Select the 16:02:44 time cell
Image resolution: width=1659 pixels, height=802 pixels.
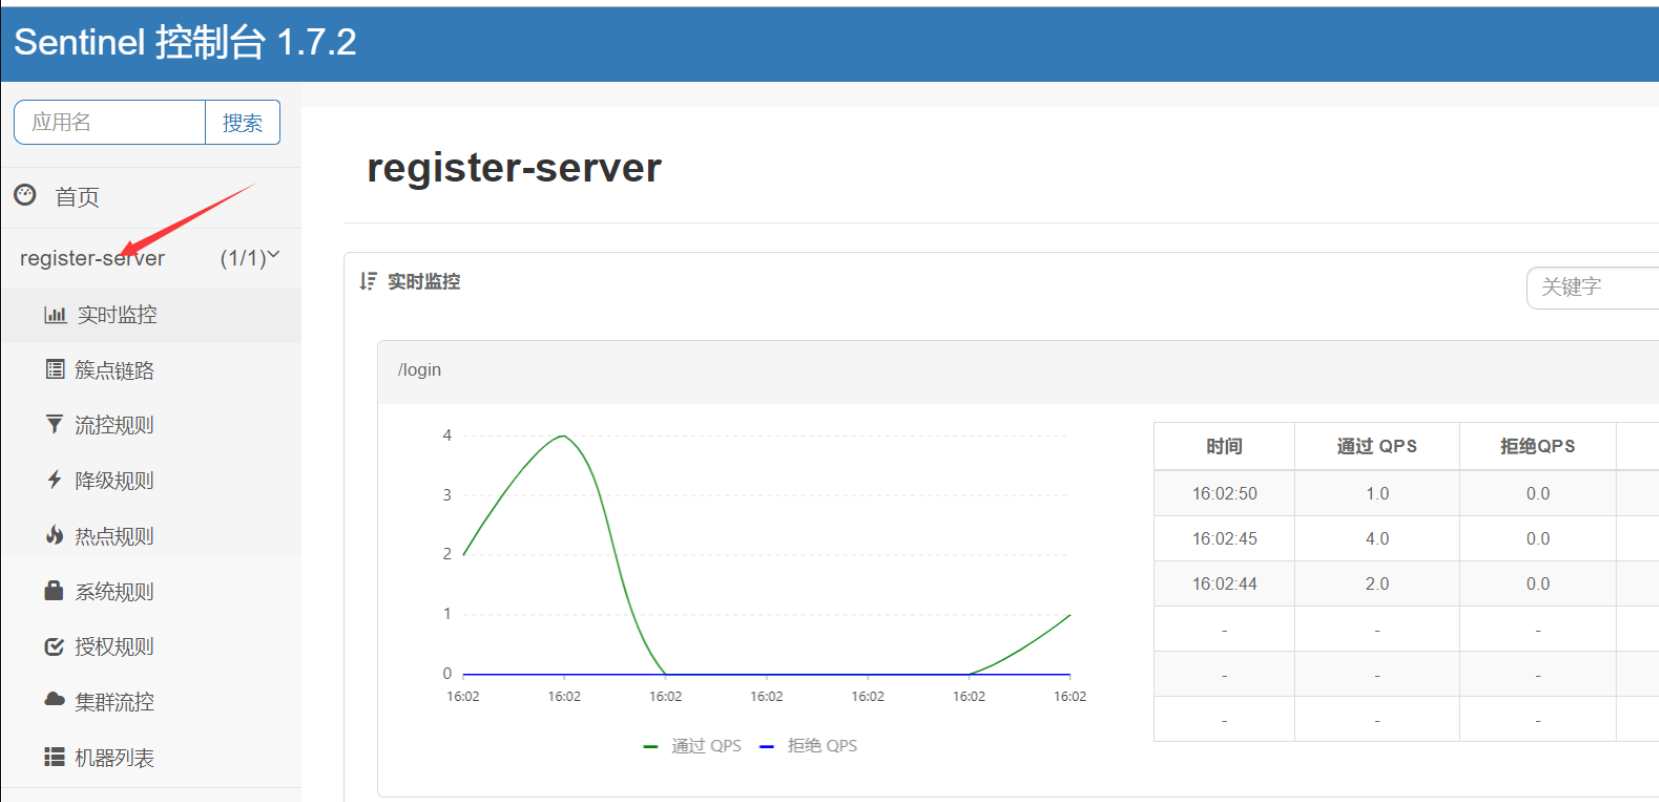click(1224, 584)
